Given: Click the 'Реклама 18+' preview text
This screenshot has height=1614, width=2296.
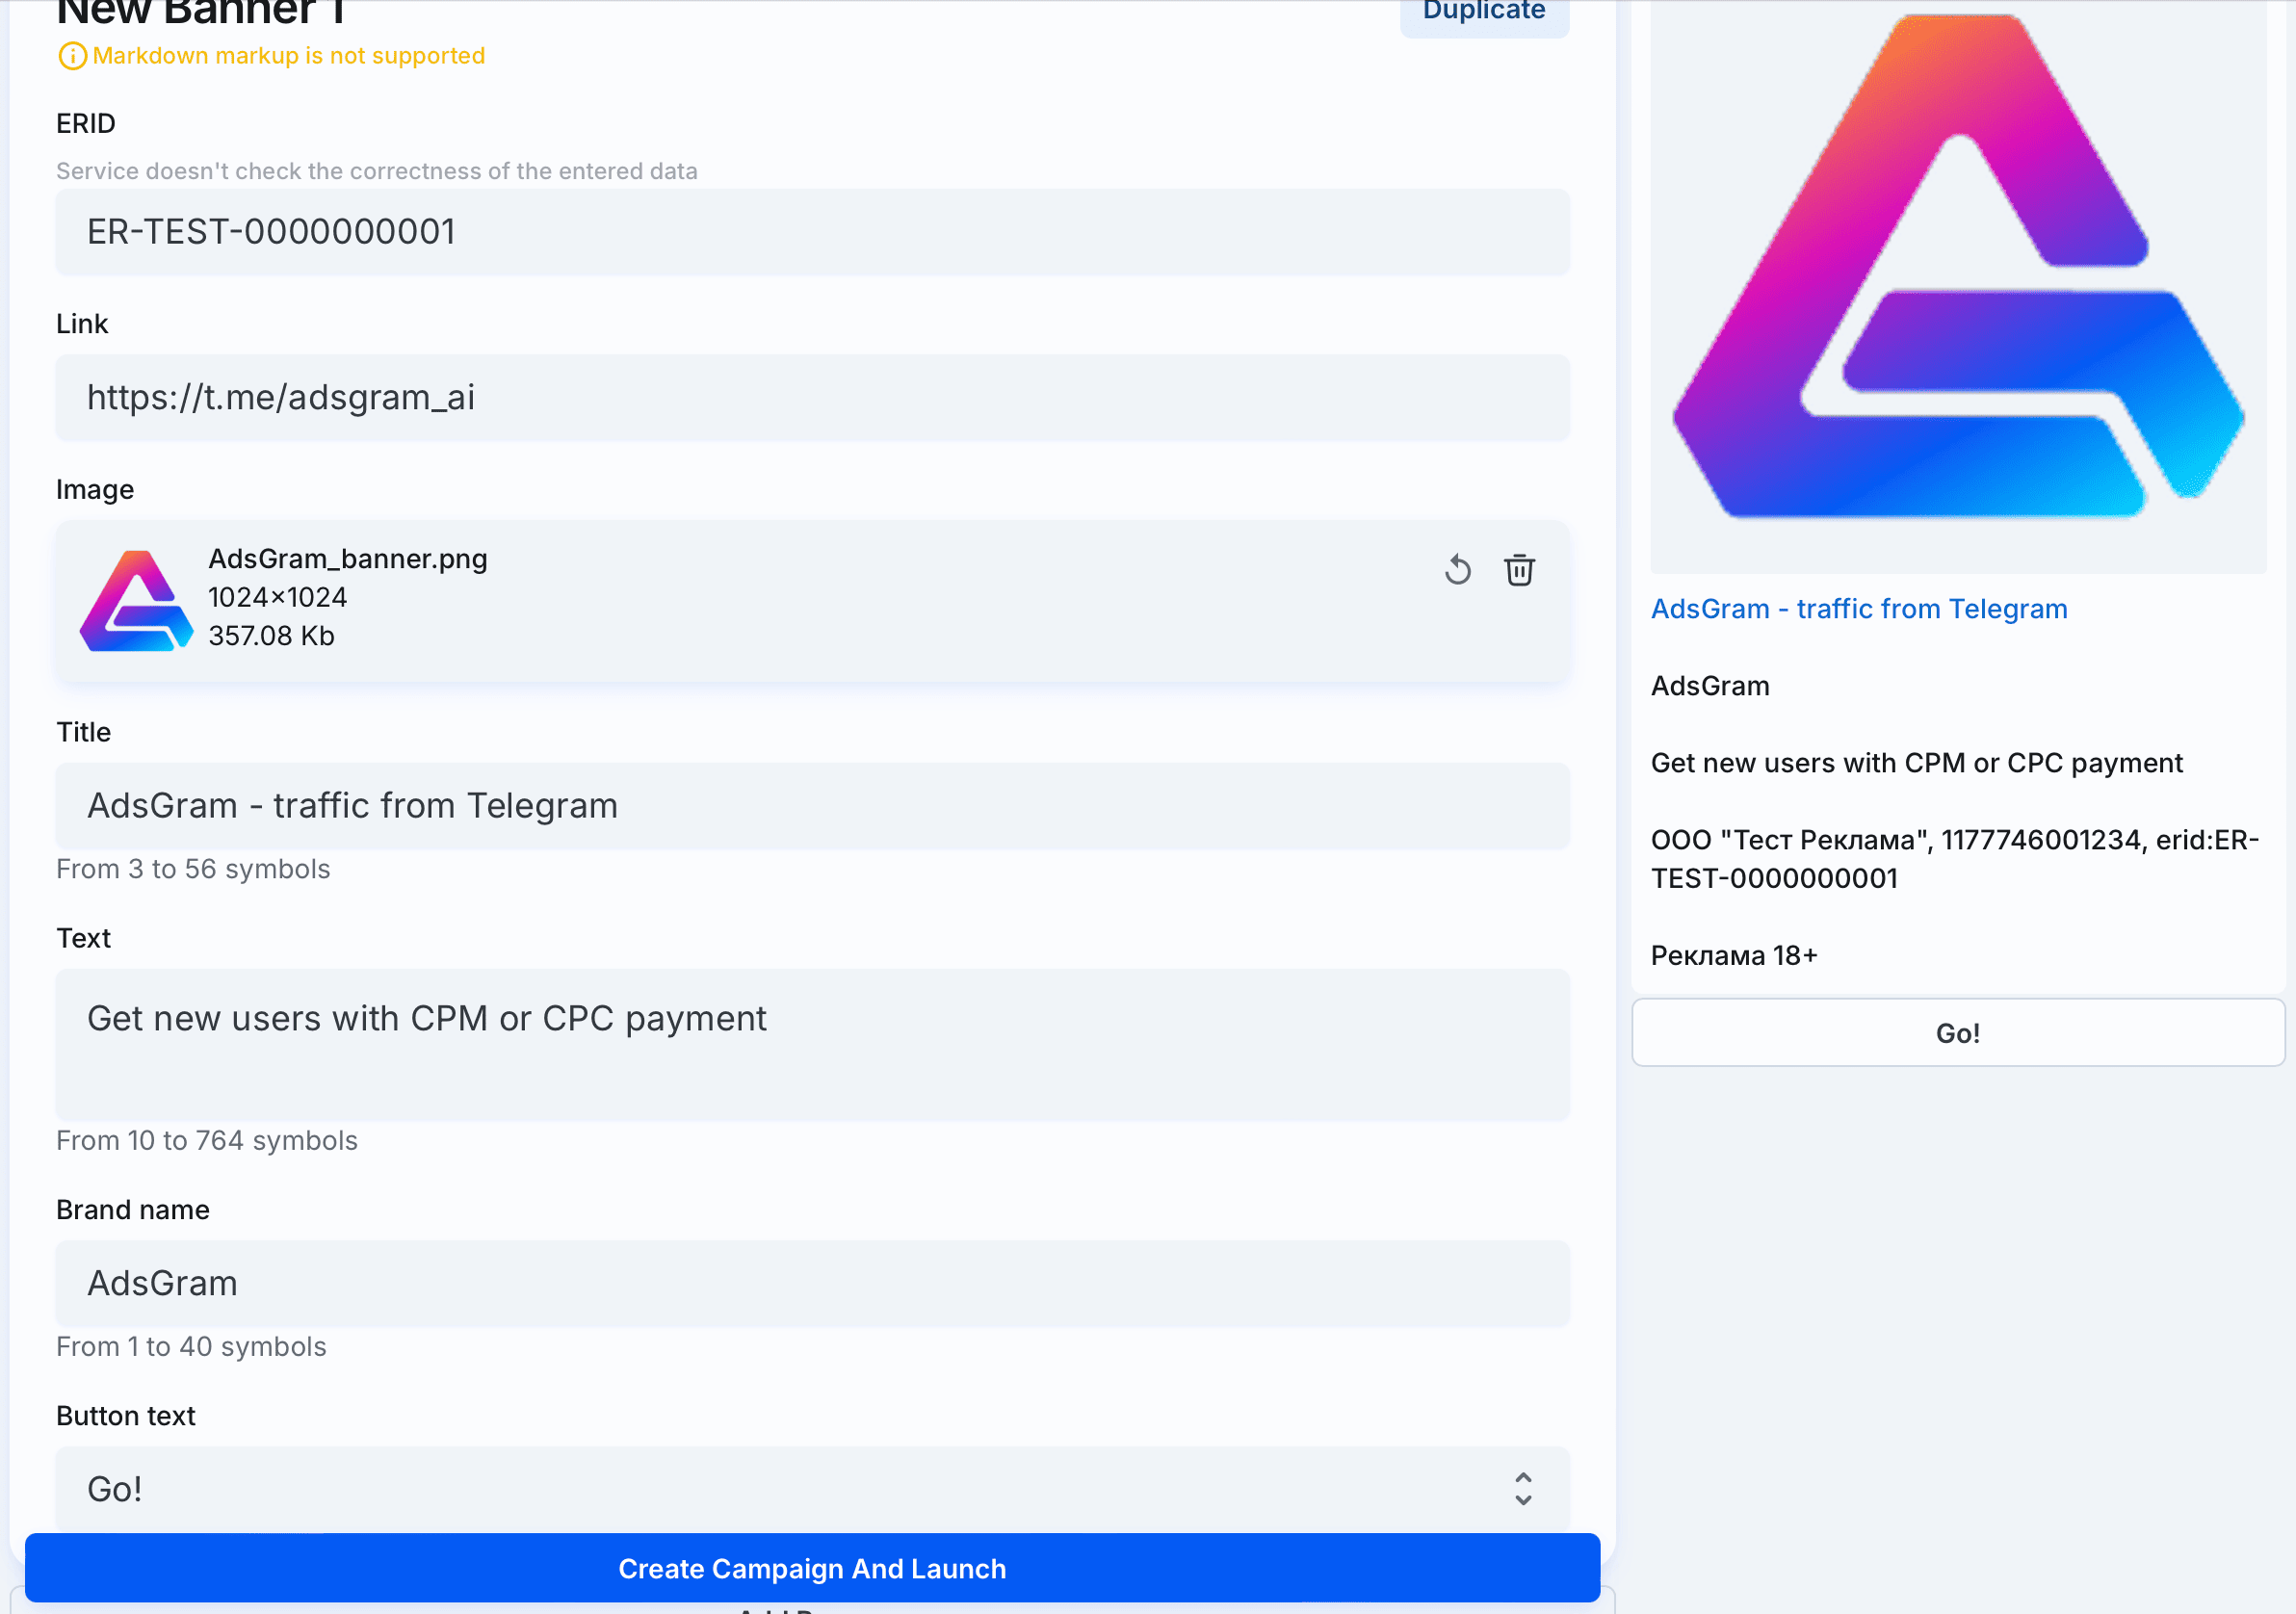Looking at the screenshot, I should [x=1734, y=956].
